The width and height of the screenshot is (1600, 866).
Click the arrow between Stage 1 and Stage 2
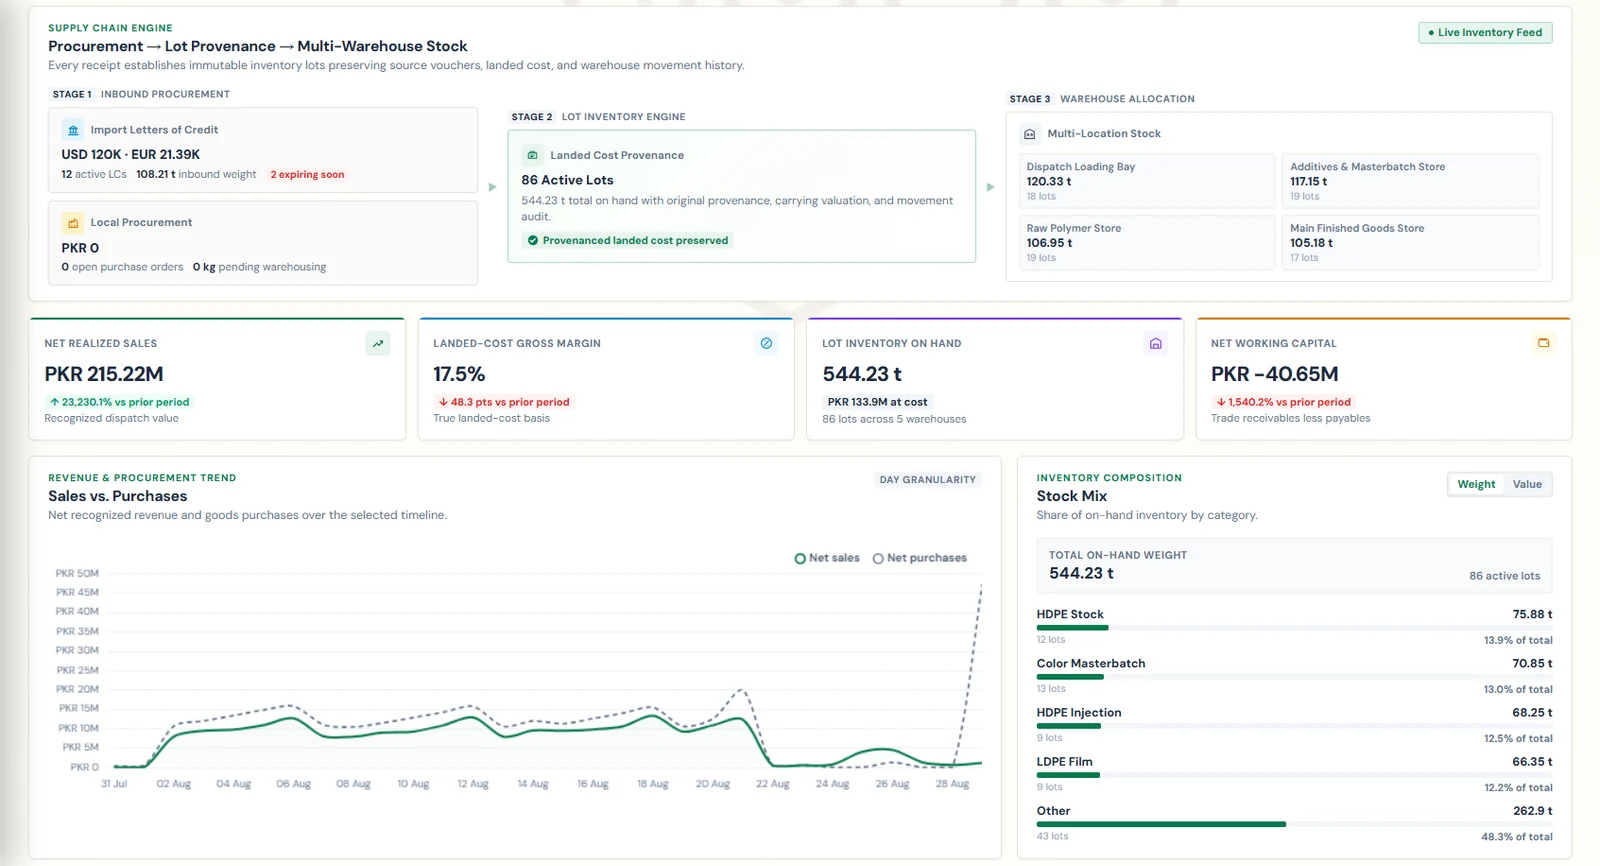[x=492, y=187]
